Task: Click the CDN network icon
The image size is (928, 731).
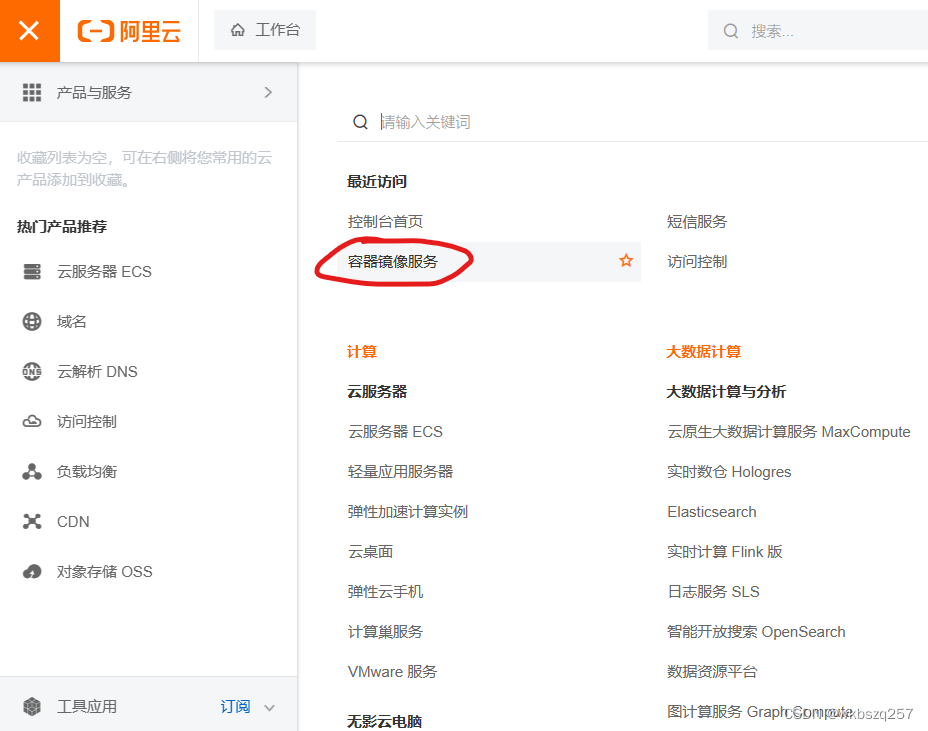Action: pos(32,521)
